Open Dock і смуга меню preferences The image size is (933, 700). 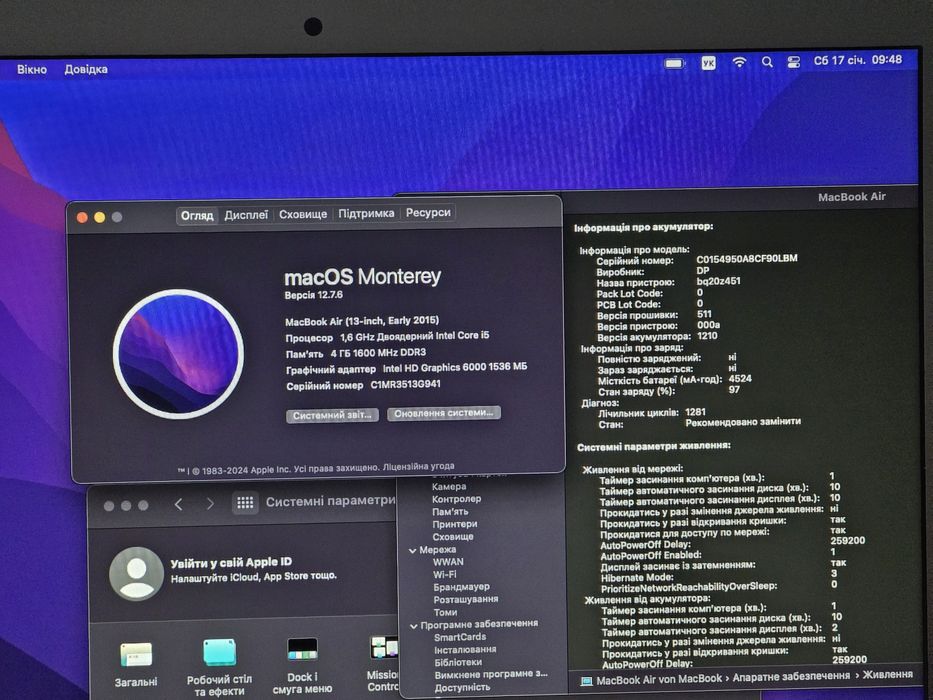[x=302, y=650]
